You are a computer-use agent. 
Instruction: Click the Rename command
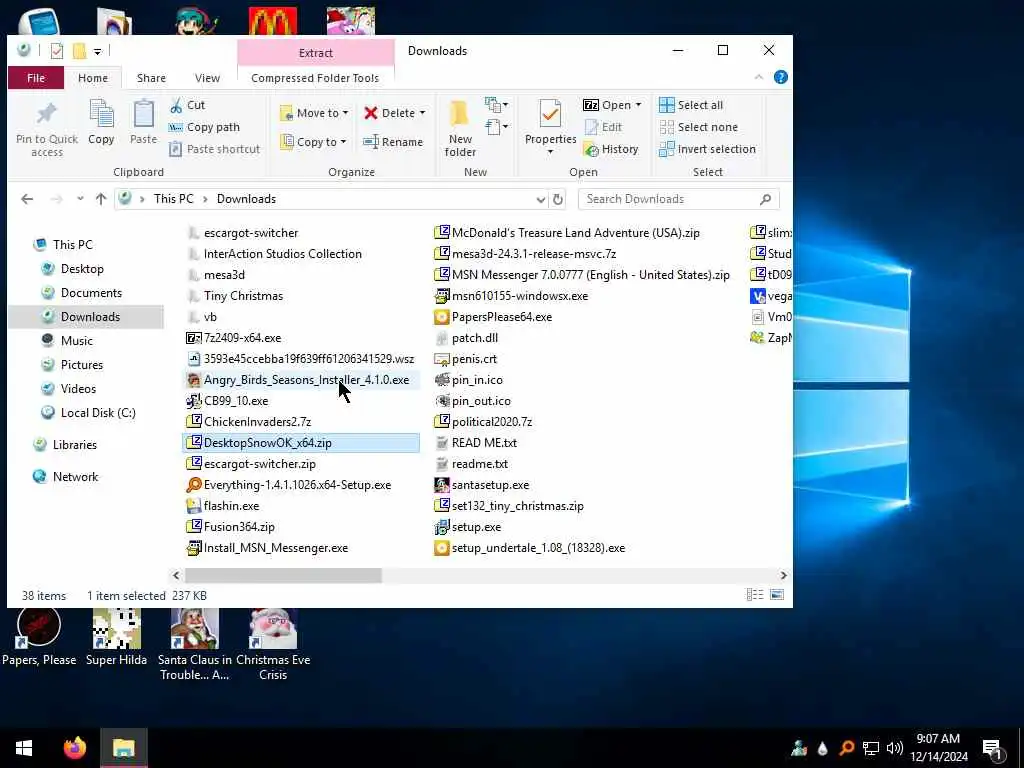coord(393,142)
